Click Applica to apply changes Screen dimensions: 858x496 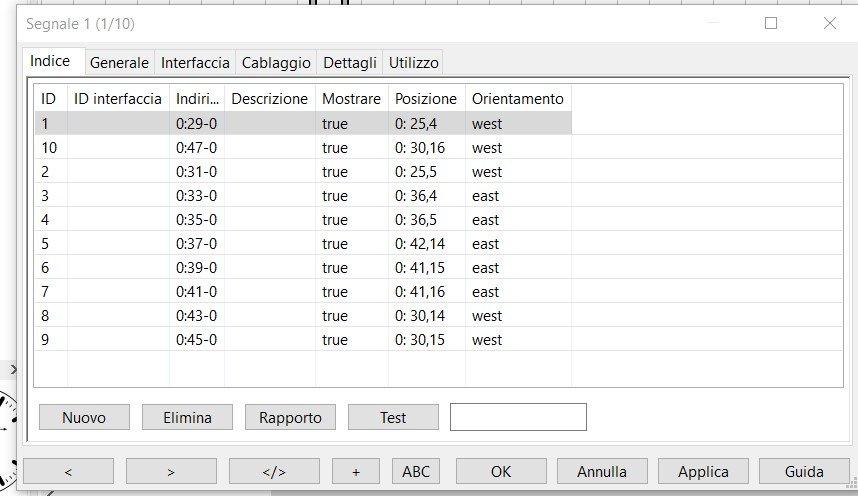tap(703, 471)
